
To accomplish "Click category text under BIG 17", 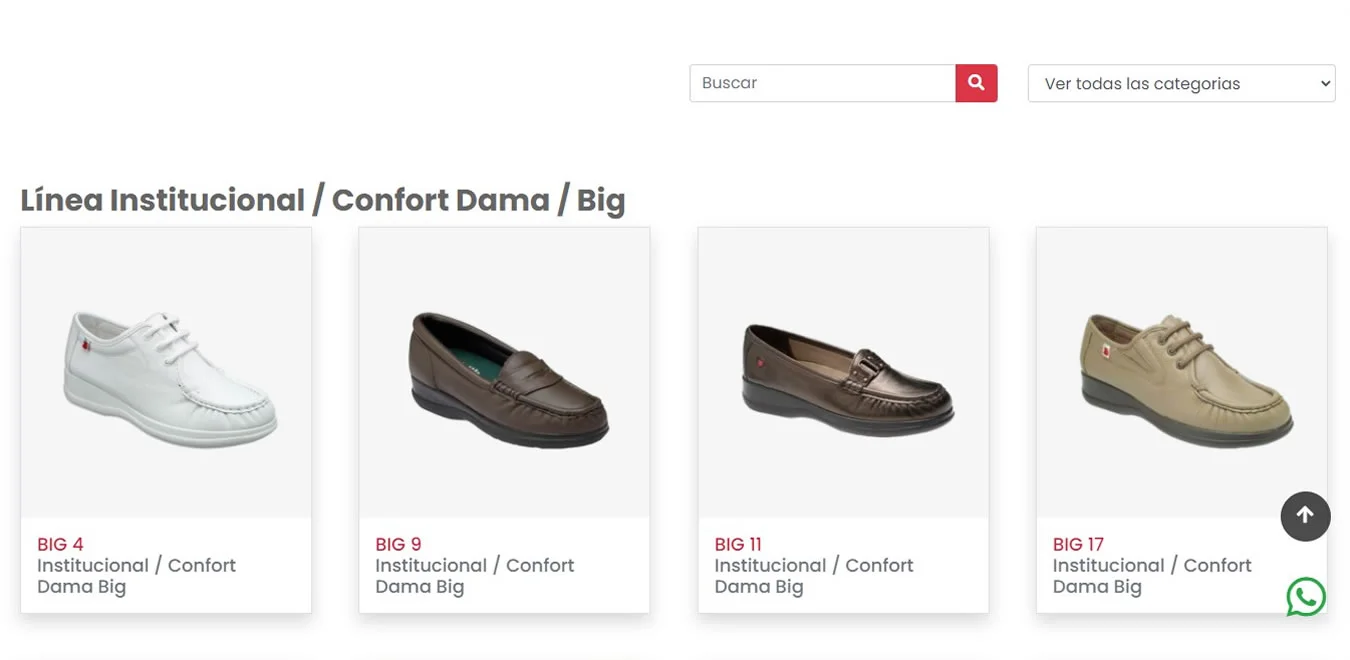I will click(x=1151, y=576).
